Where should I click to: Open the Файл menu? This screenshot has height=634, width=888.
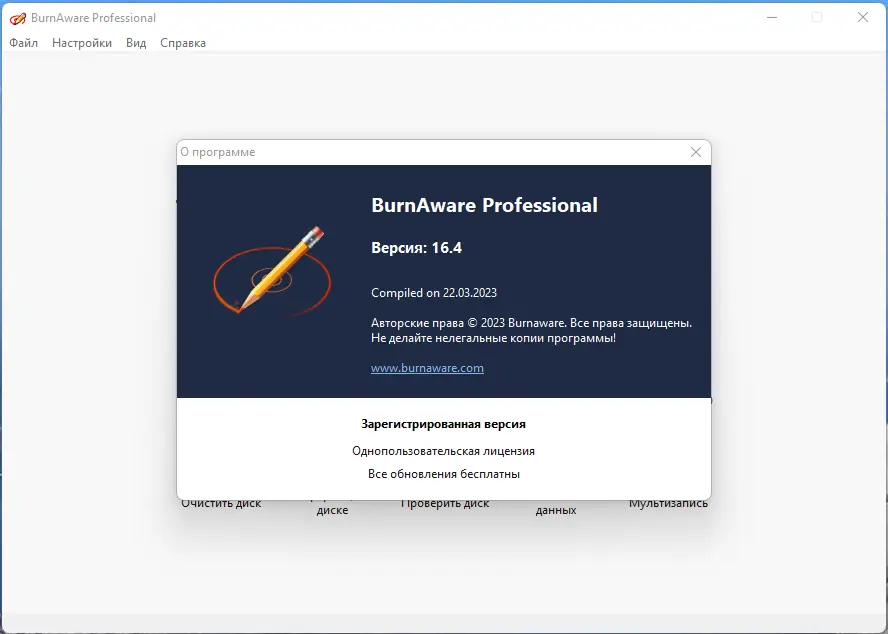click(24, 43)
